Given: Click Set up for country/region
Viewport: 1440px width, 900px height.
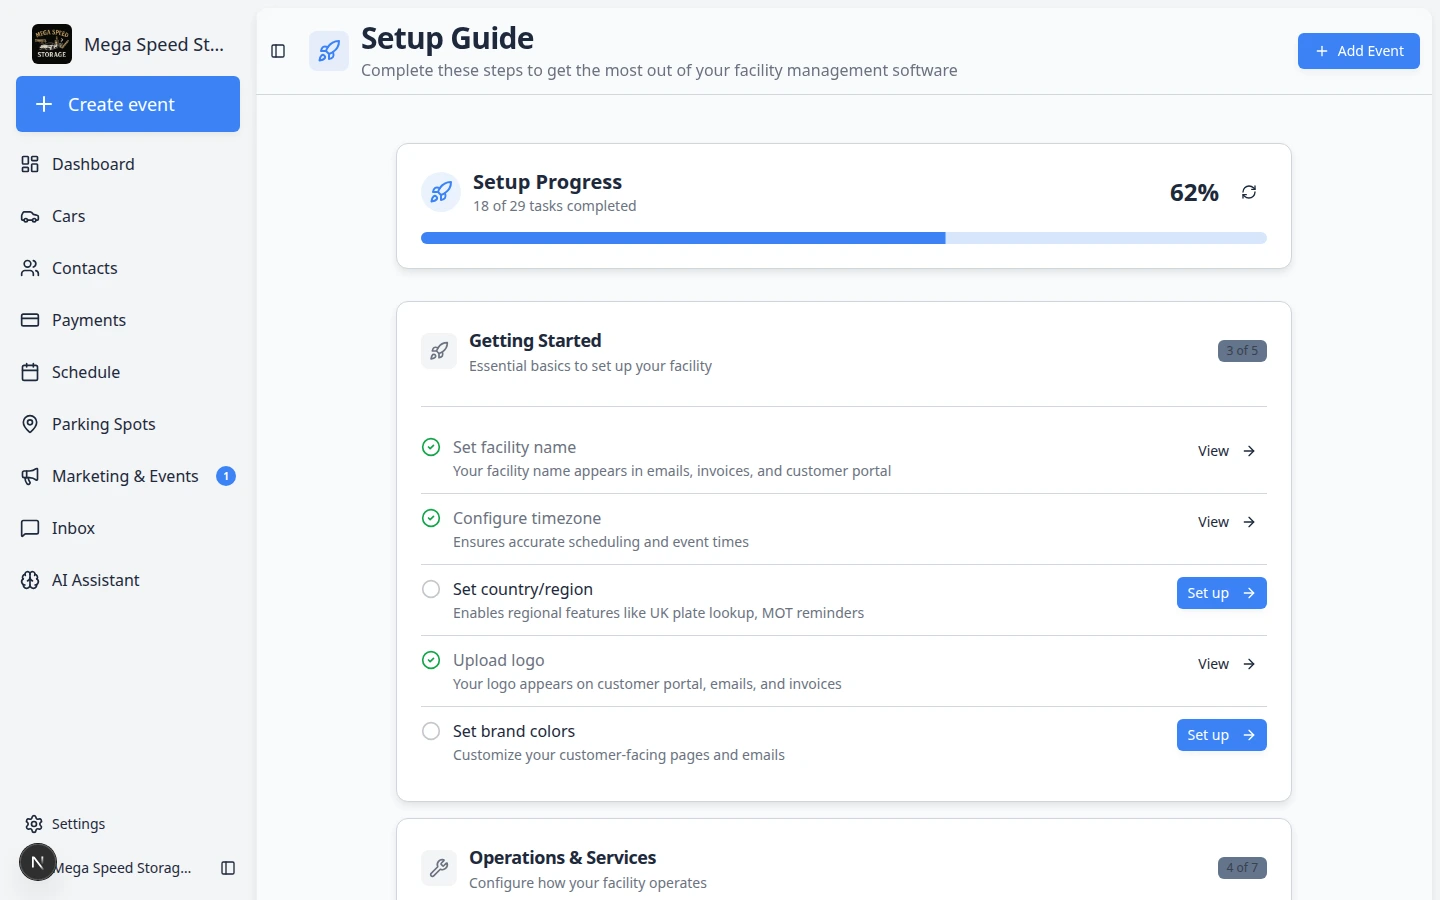Looking at the screenshot, I should pos(1222,593).
